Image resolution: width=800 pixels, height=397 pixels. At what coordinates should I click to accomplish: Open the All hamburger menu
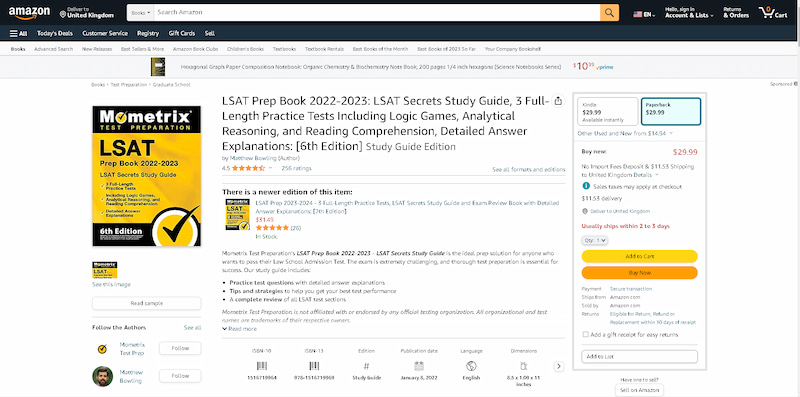(18, 34)
